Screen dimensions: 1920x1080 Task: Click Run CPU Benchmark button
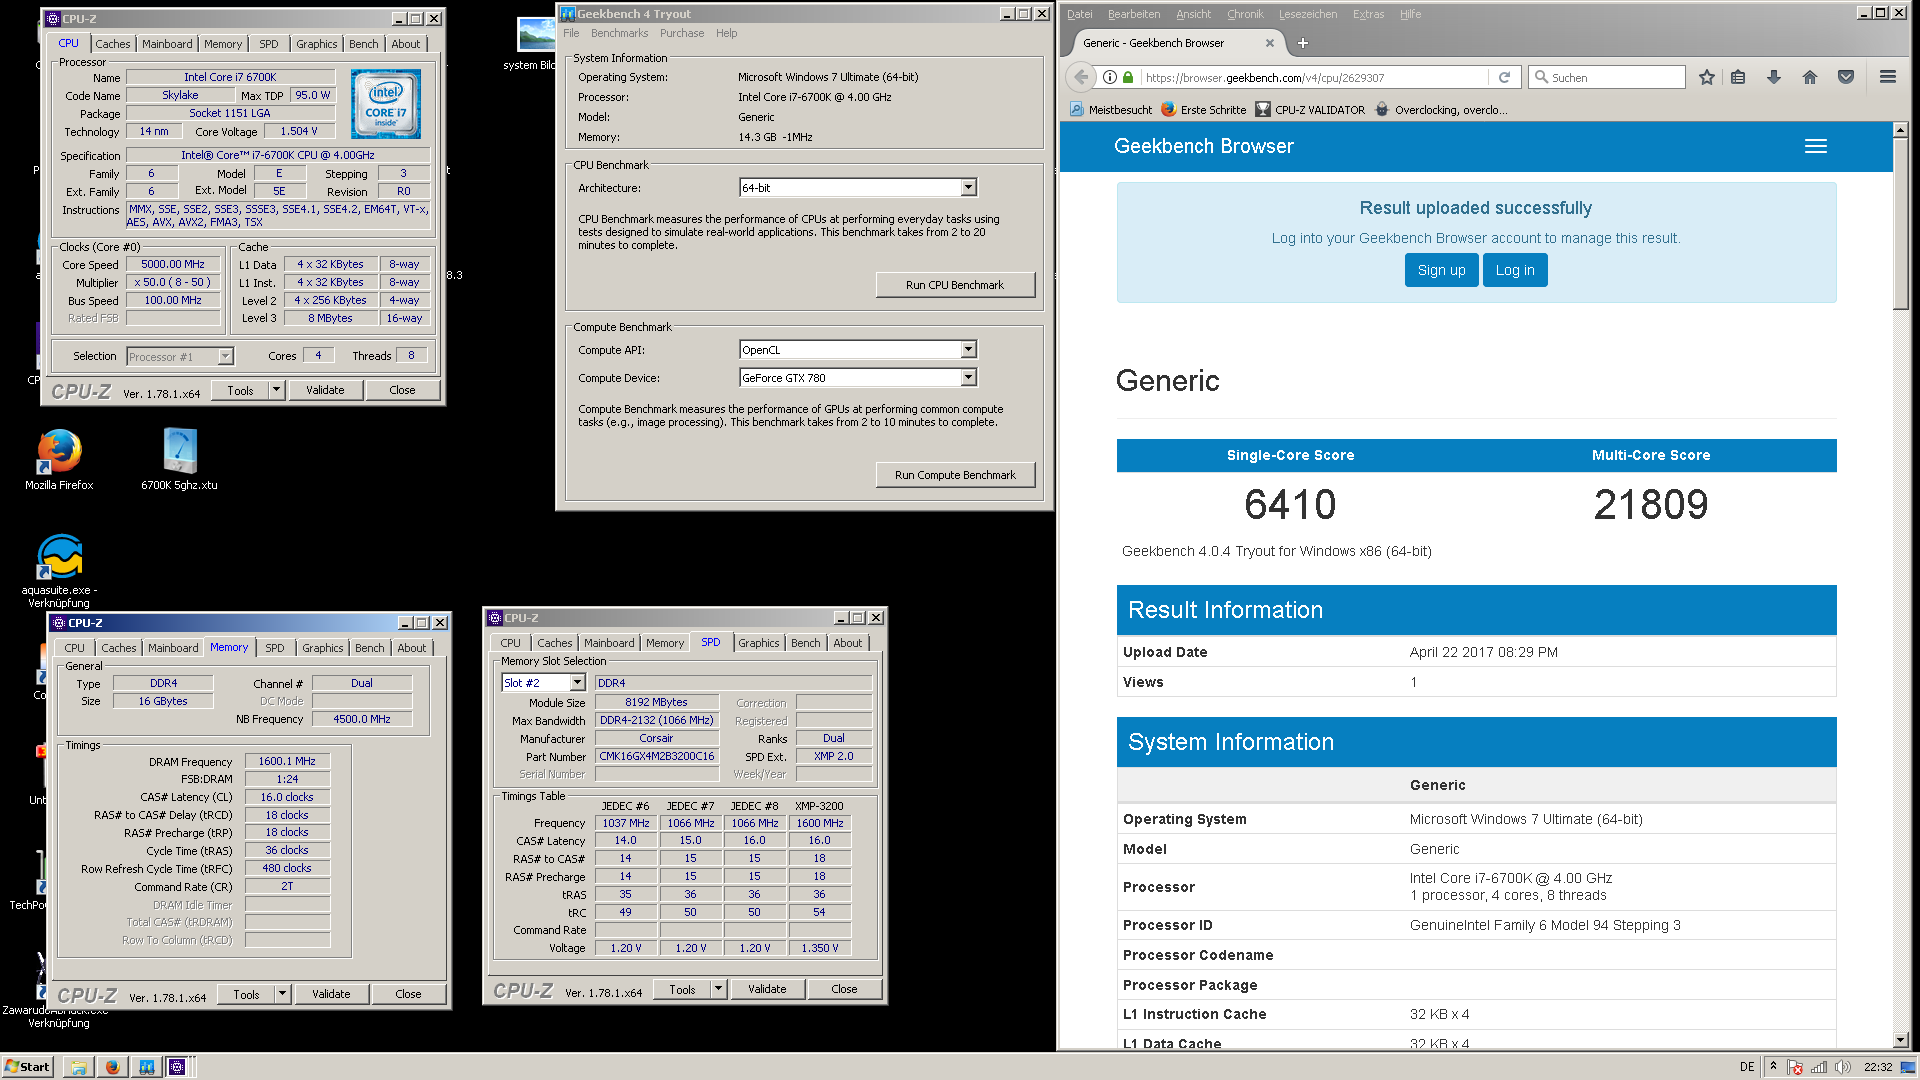[x=955, y=285]
